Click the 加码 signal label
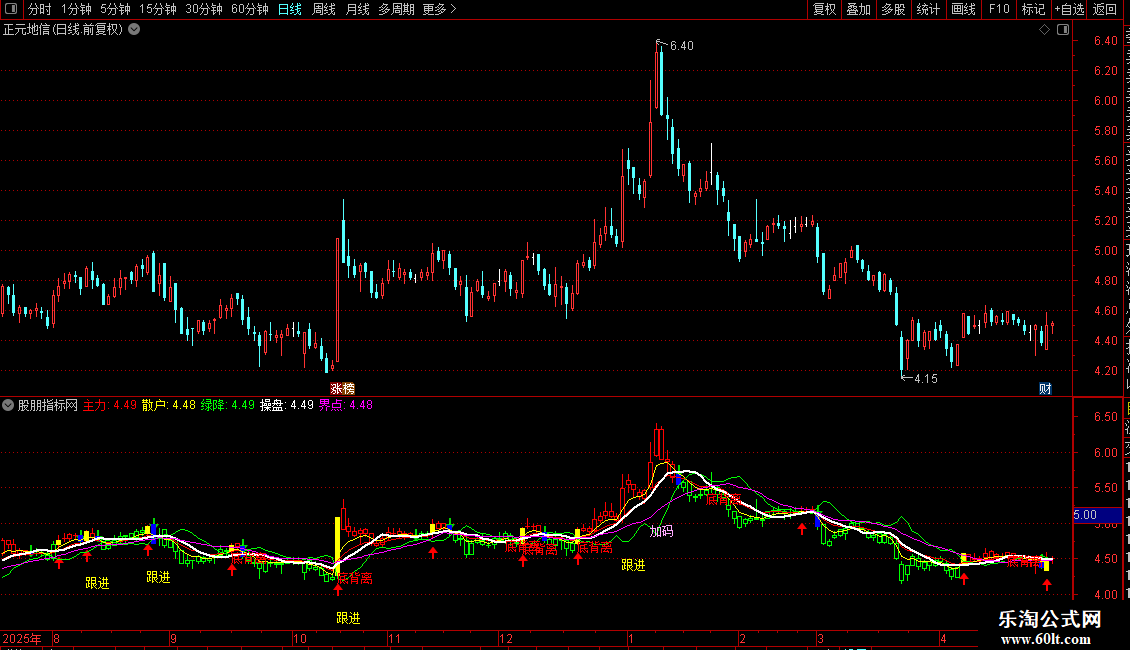Viewport: 1130px width, 650px height. coord(661,531)
